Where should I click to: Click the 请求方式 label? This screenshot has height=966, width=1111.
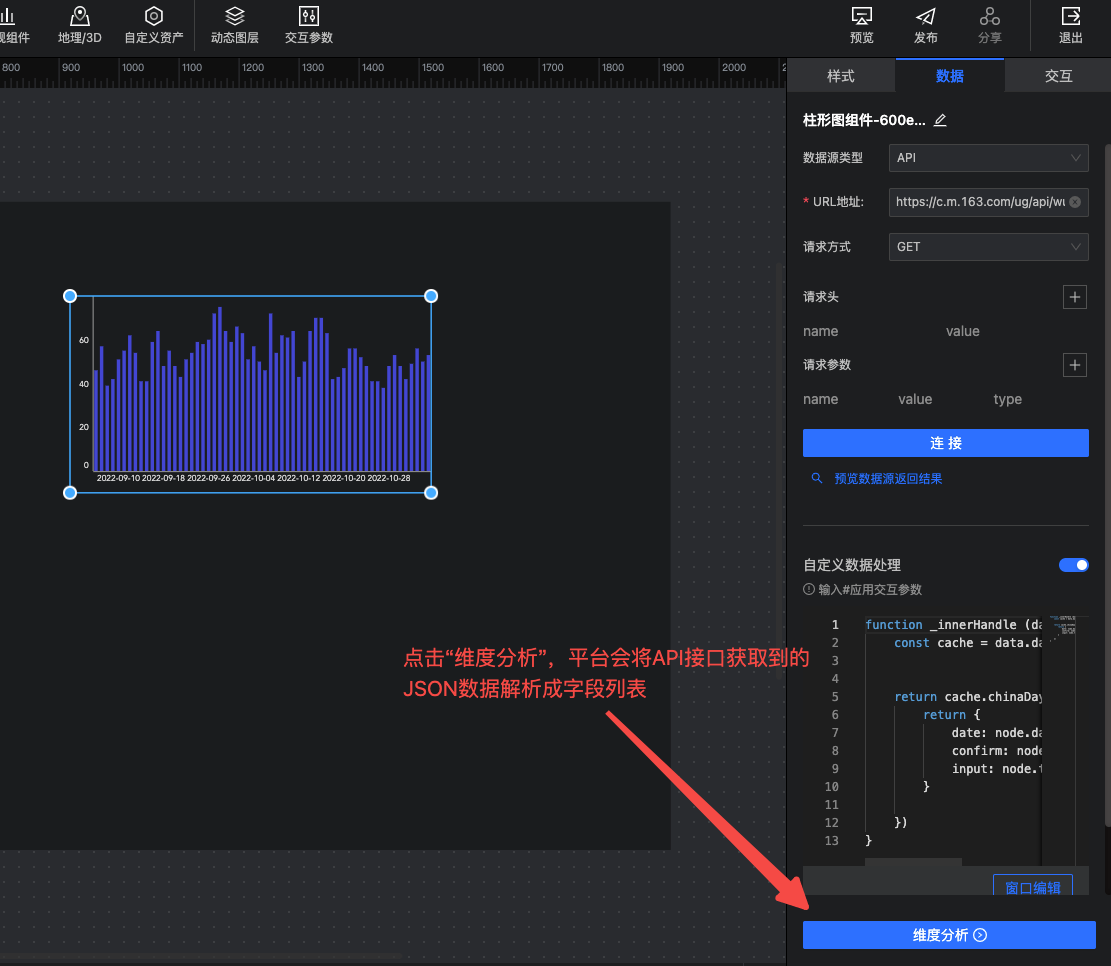(x=827, y=247)
